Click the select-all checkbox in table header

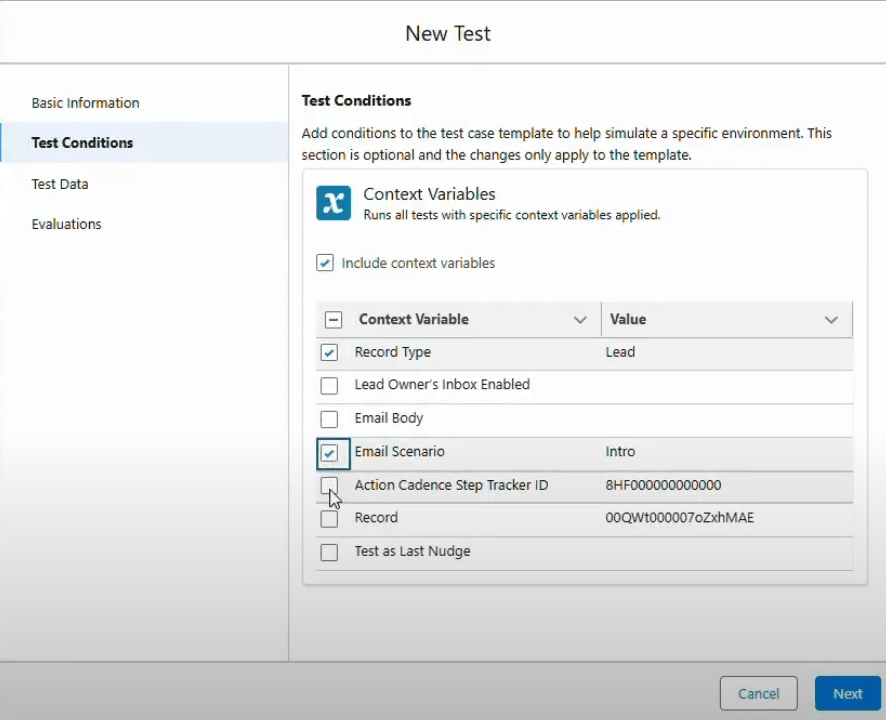pos(334,320)
